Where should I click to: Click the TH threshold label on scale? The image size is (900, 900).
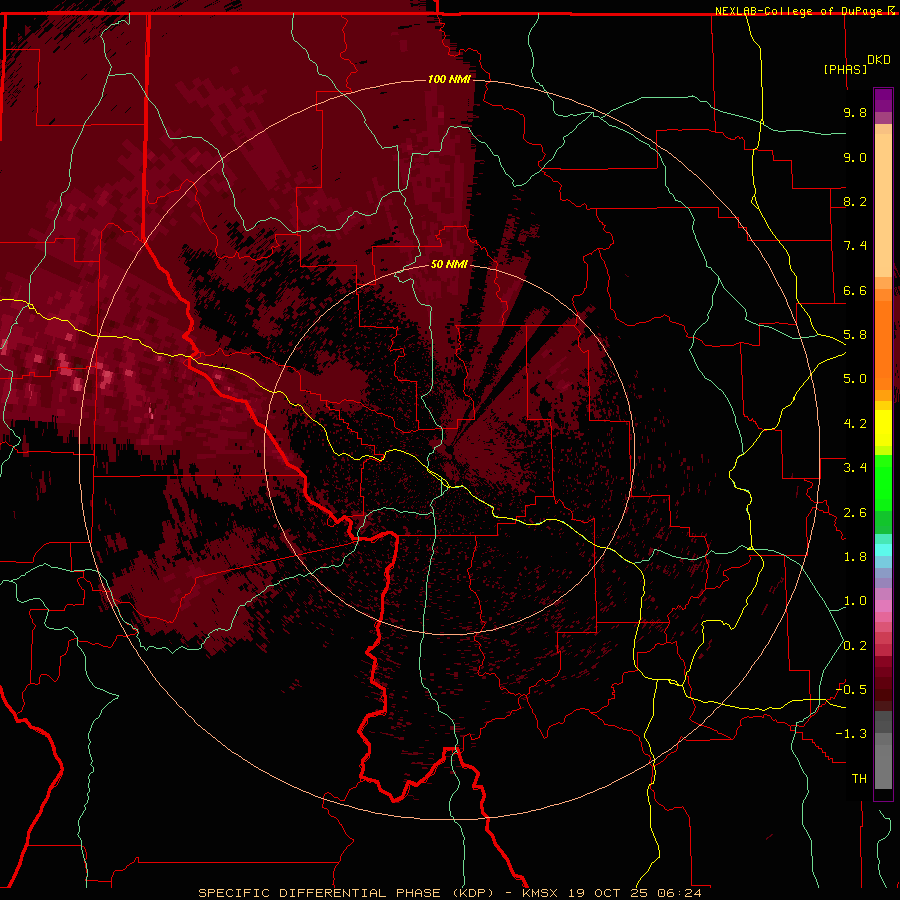pos(859,779)
